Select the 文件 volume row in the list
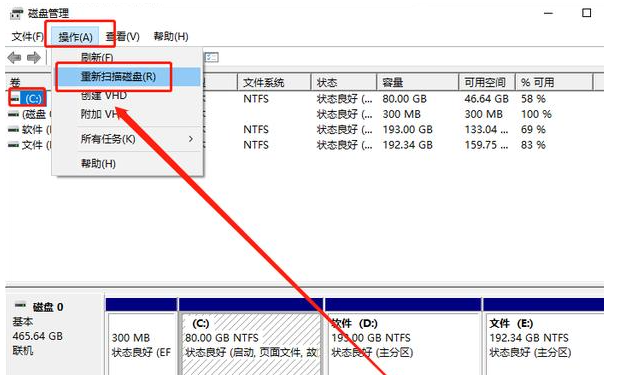This screenshot has width=638, height=375. (x=31, y=145)
